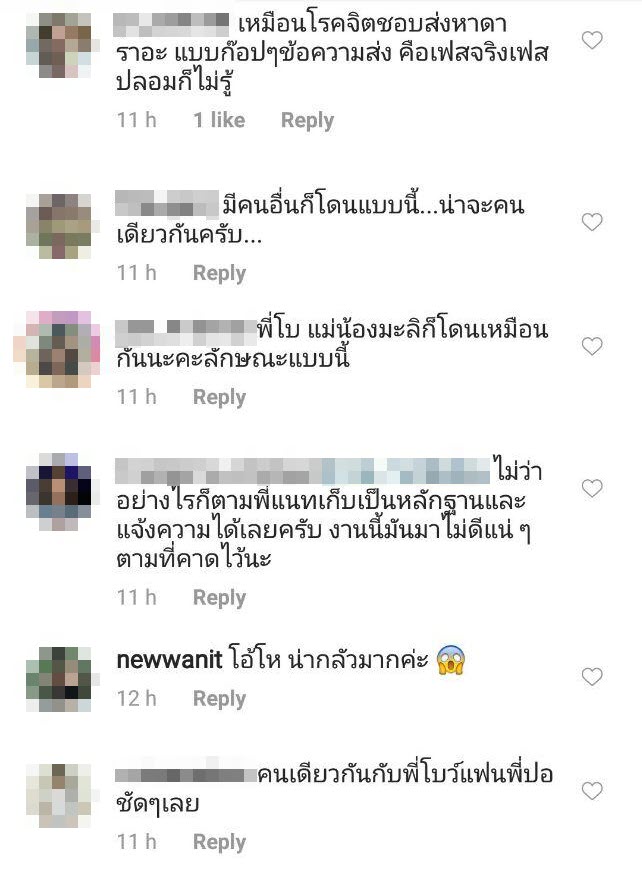
Task: Open newwanit's profile picture
Action: [x=59, y=678]
